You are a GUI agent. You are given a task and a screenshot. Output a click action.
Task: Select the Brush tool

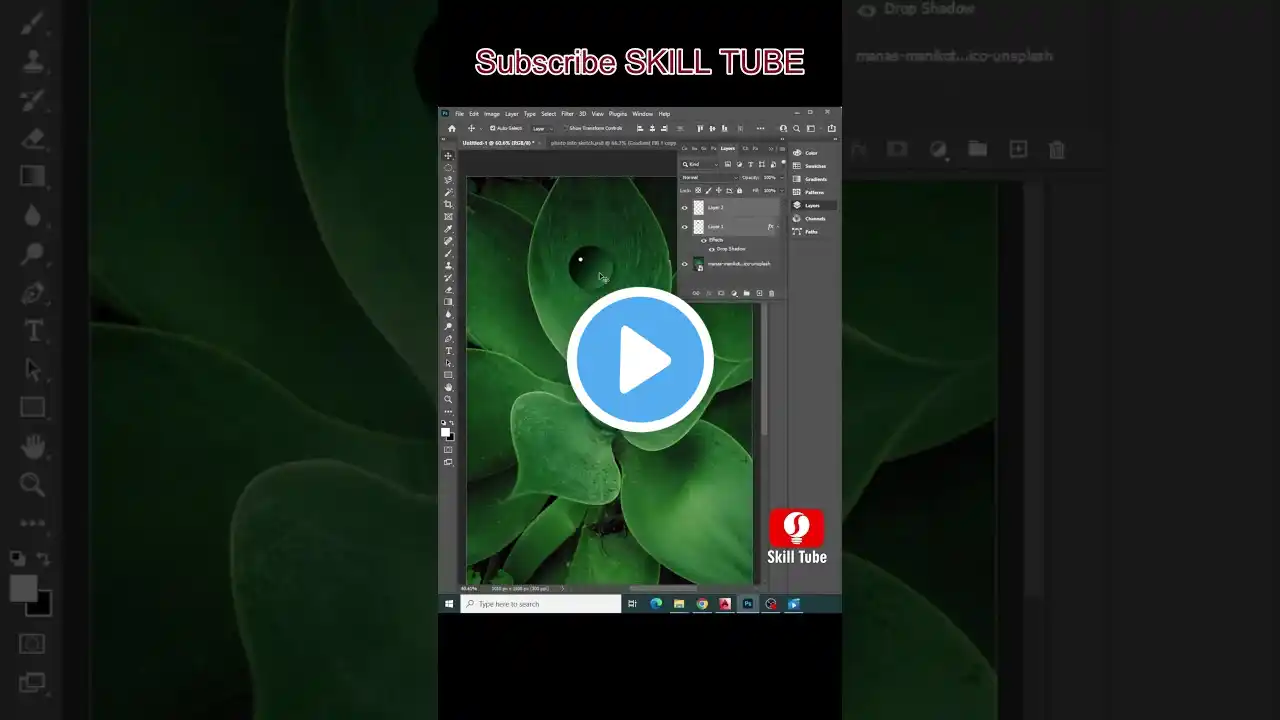(x=448, y=253)
